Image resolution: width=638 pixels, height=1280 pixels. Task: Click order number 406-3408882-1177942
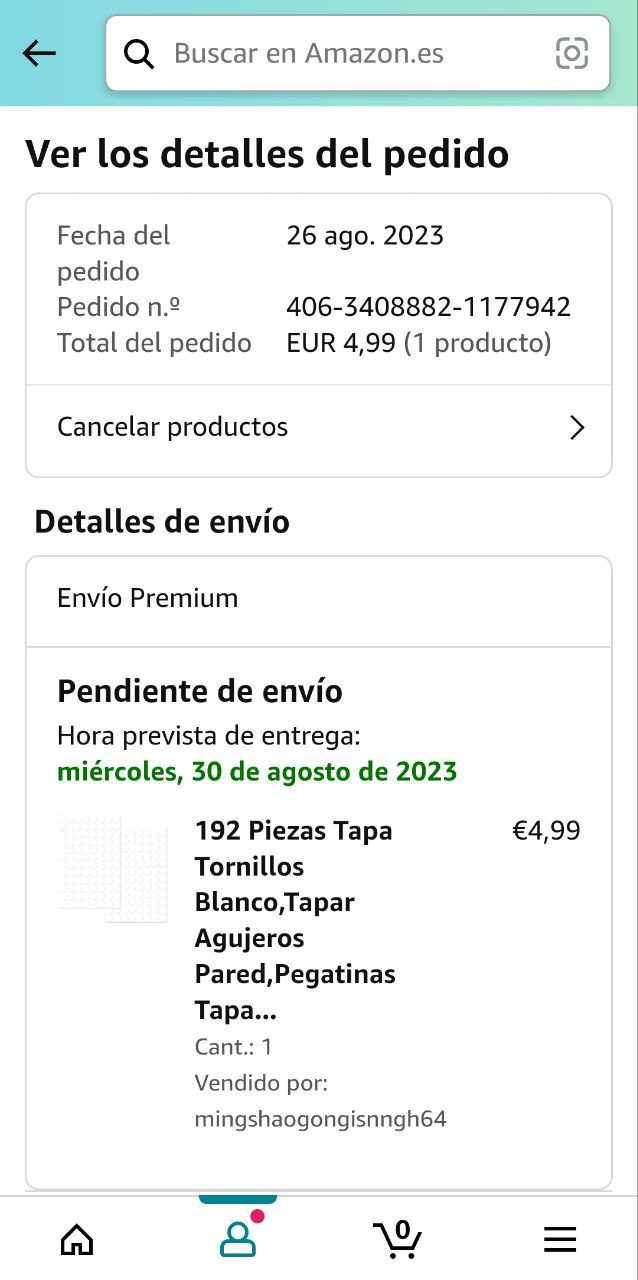428,307
